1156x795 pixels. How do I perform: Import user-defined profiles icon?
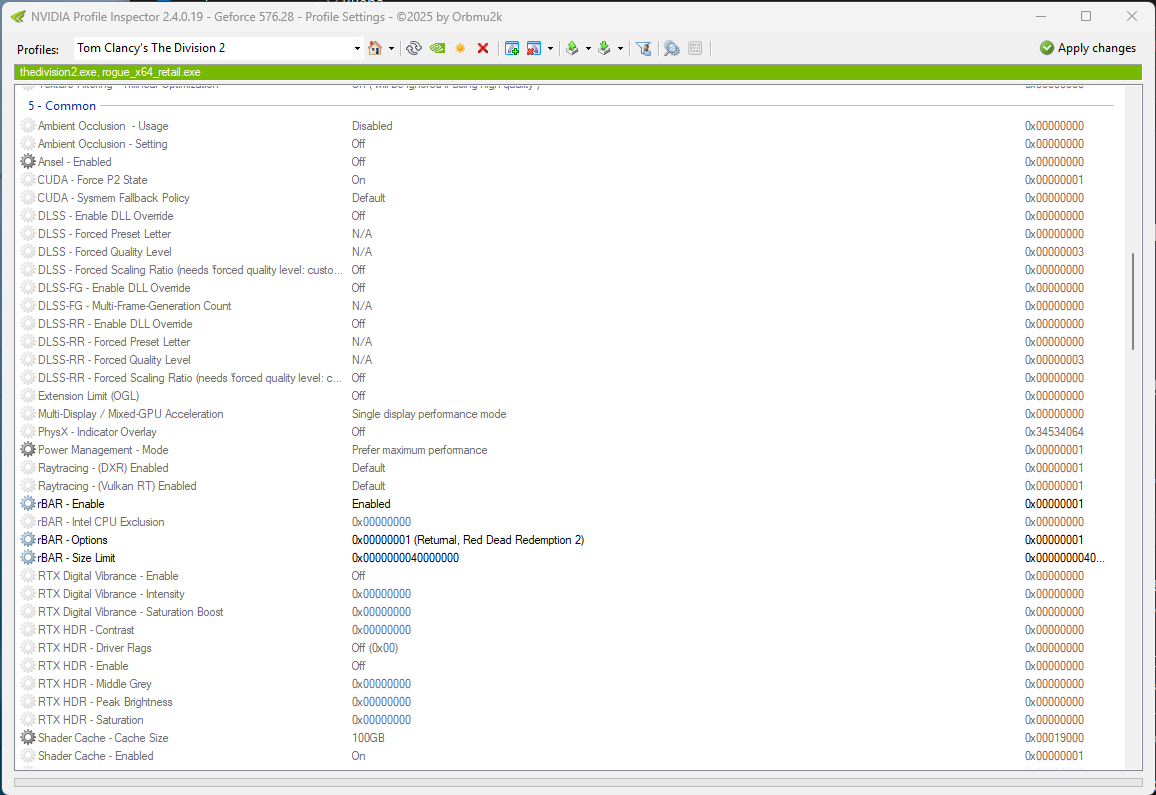click(605, 48)
